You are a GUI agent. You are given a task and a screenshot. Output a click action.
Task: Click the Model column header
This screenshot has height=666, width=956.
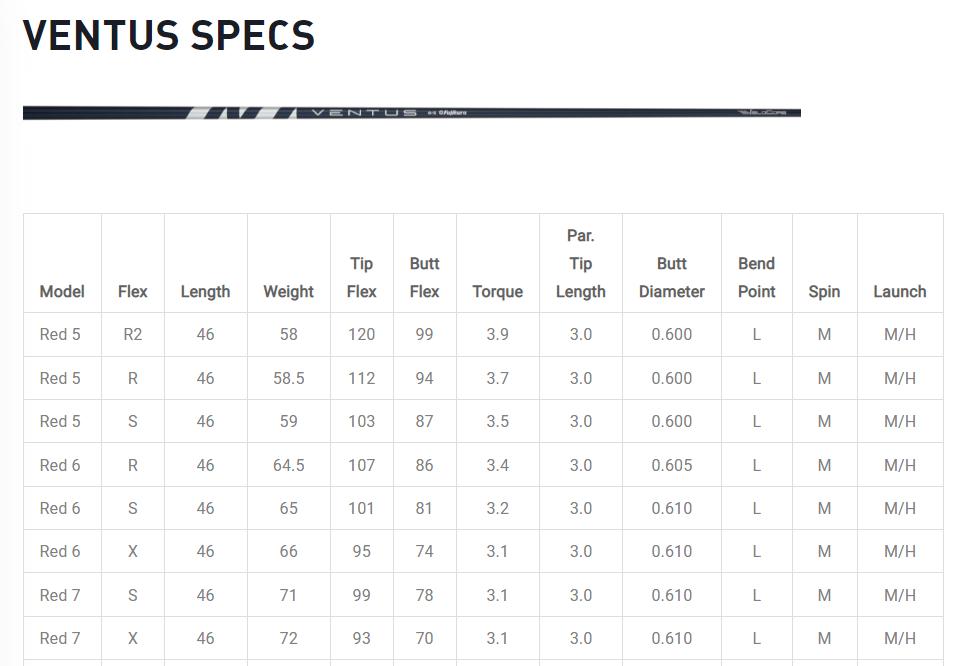click(62, 292)
